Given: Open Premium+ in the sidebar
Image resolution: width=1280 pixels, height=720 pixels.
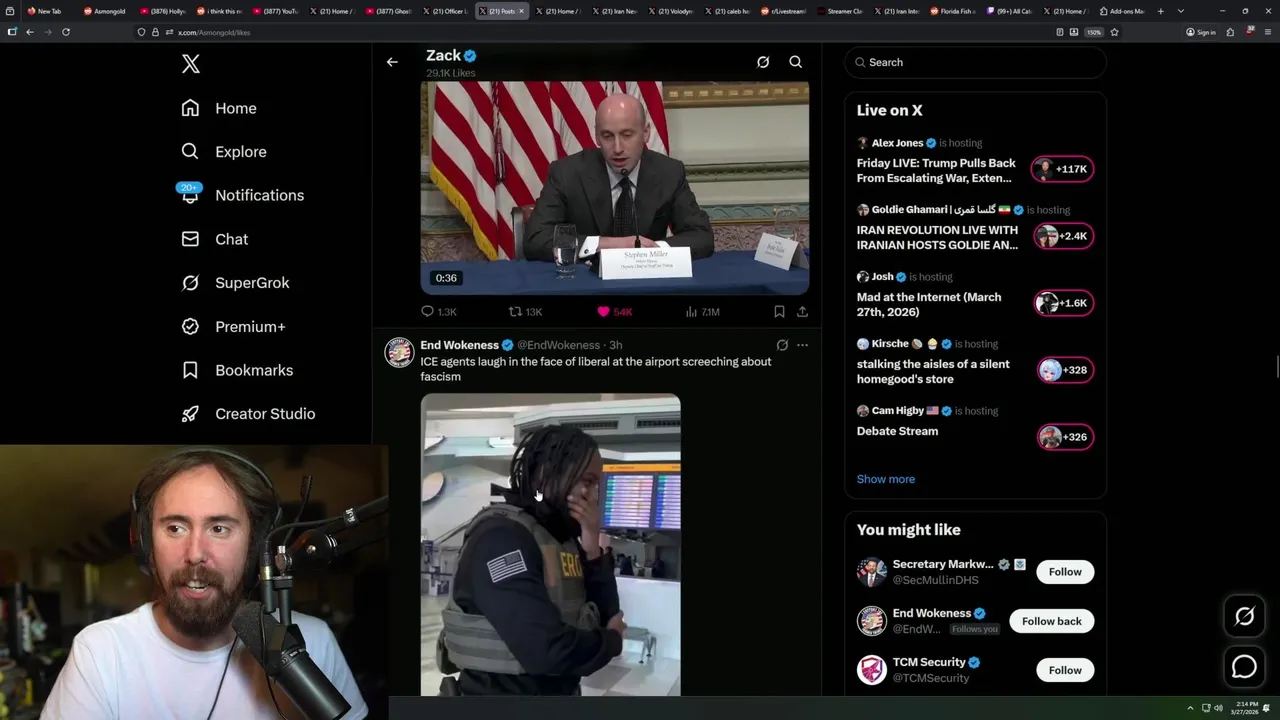Looking at the screenshot, I should pyautogui.click(x=233, y=326).
